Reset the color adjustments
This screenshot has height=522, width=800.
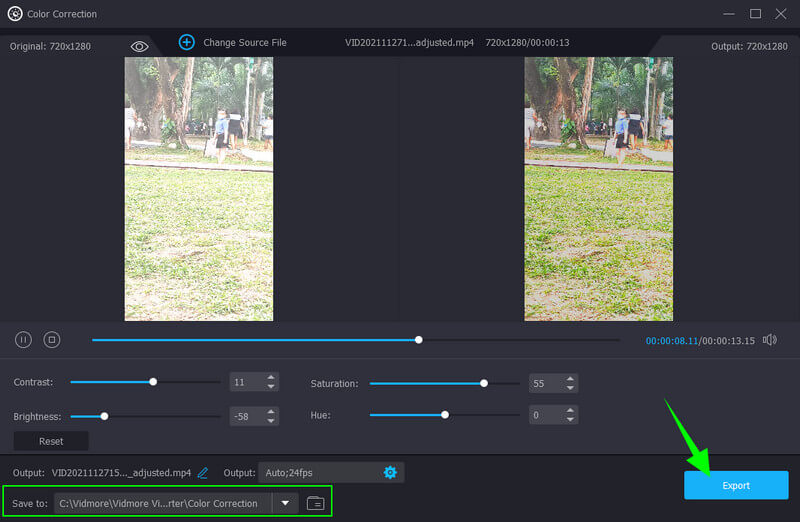tap(51, 441)
